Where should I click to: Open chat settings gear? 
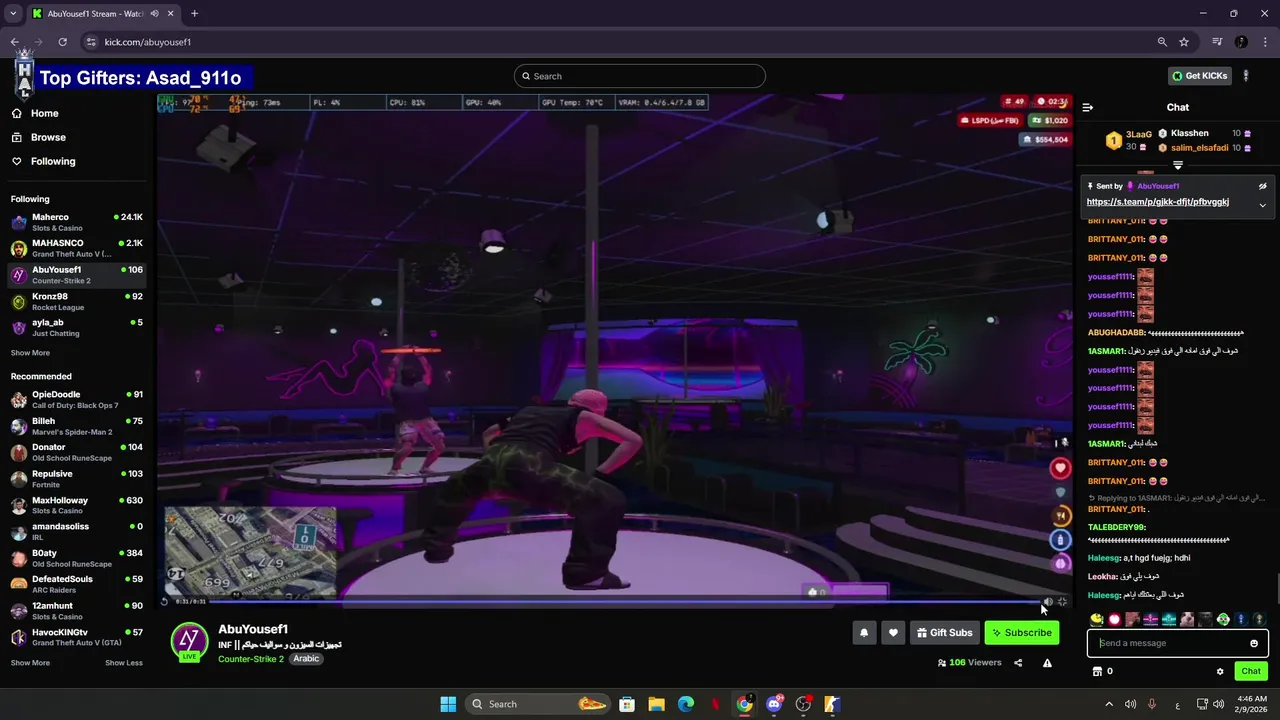click(x=1220, y=671)
